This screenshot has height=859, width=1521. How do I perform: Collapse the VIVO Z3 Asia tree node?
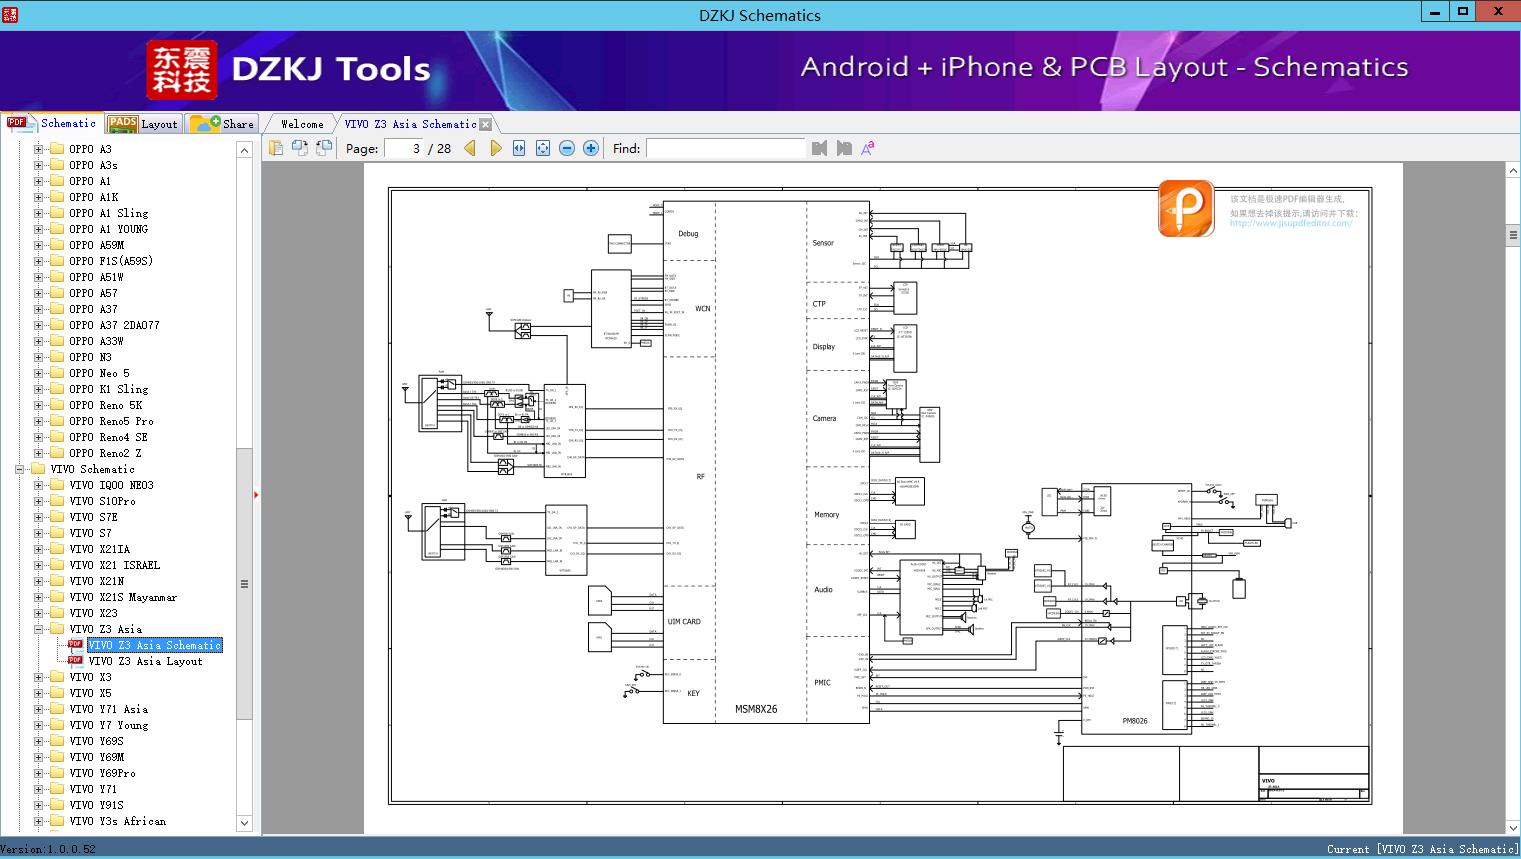click(38, 629)
